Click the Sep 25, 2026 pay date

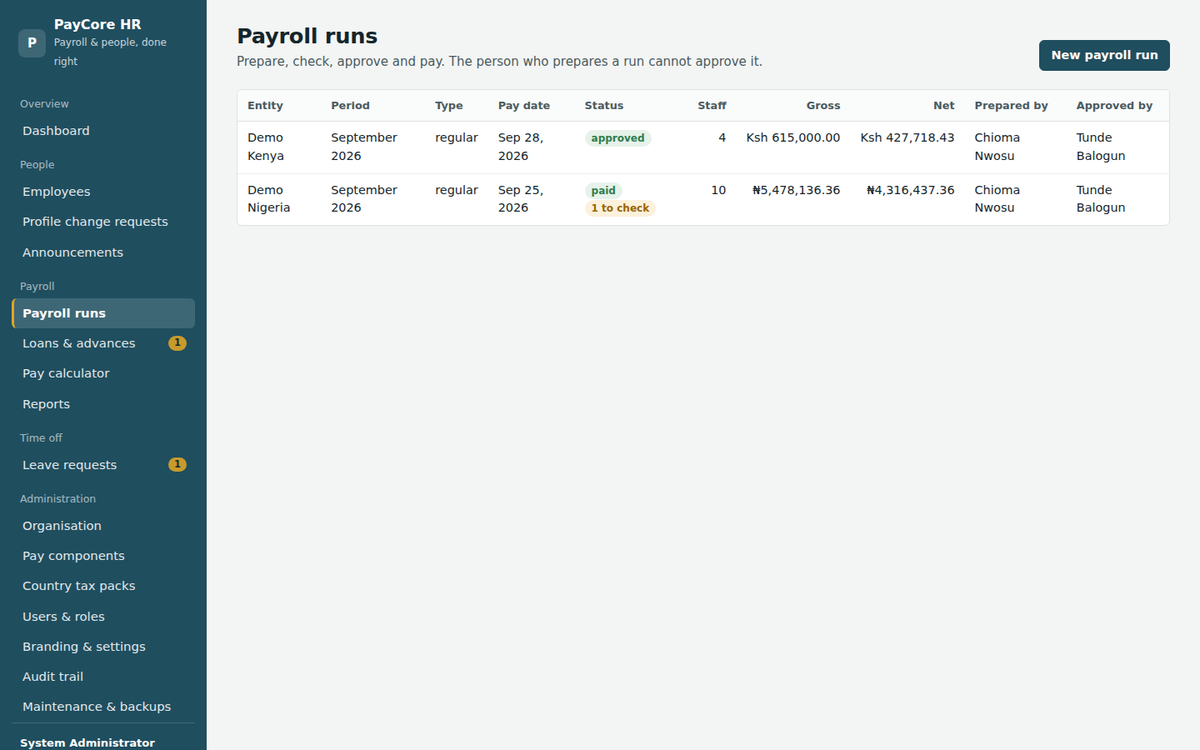[x=521, y=199]
